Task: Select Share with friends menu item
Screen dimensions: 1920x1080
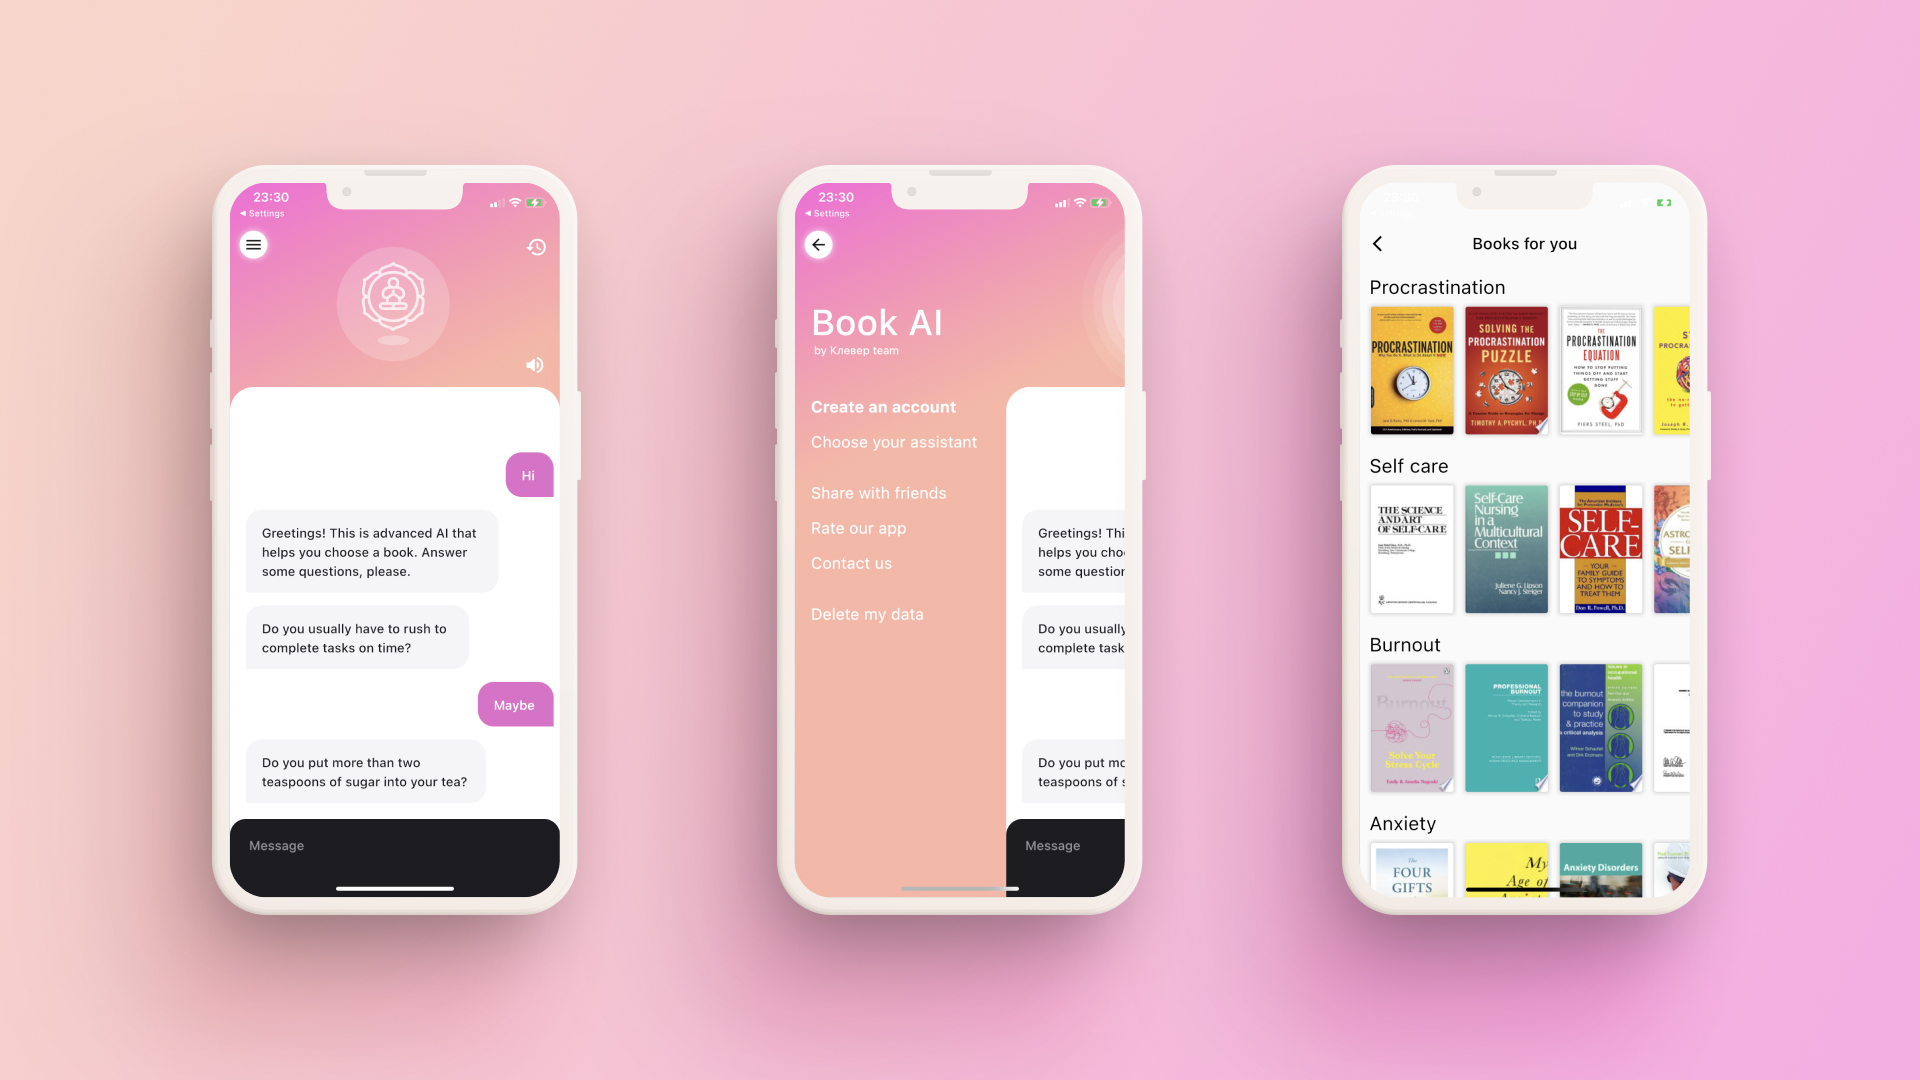Action: [x=878, y=492]
